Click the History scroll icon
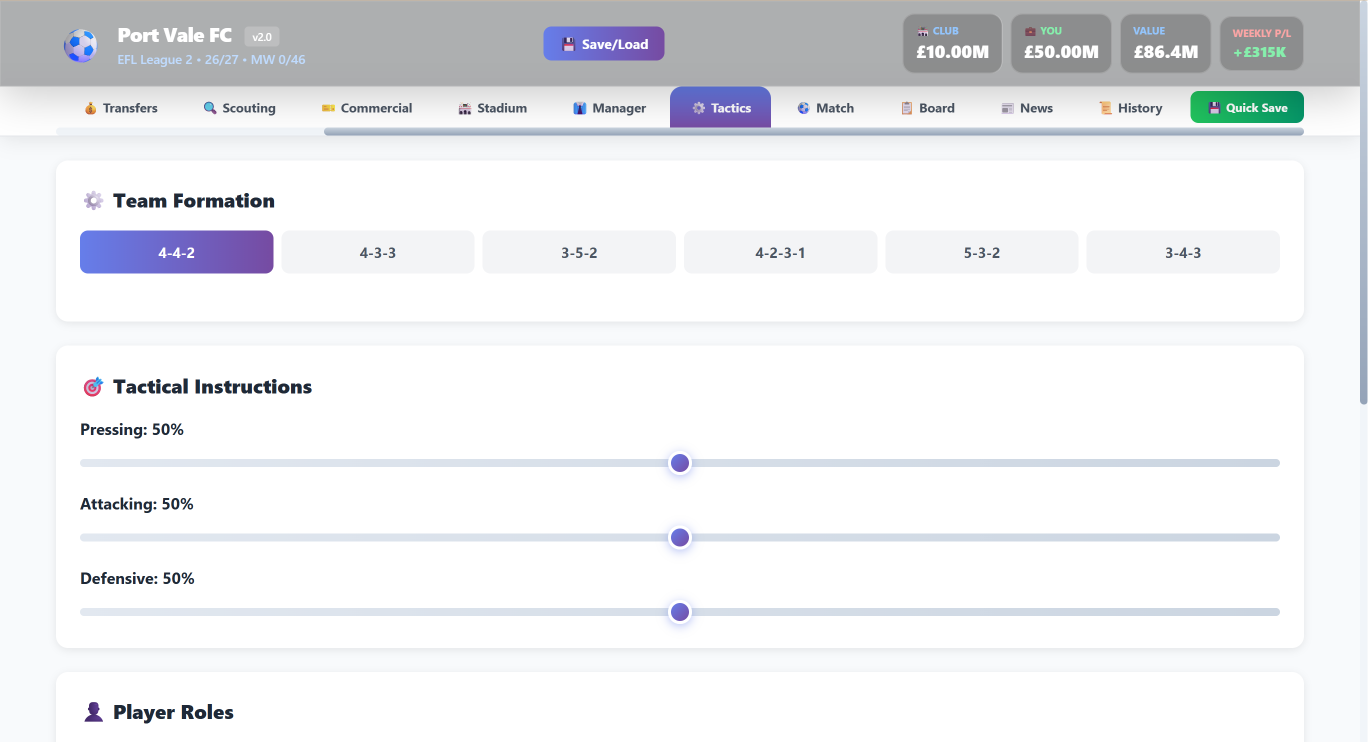The image size is (1368, 742). click(x=1106, y=108)
